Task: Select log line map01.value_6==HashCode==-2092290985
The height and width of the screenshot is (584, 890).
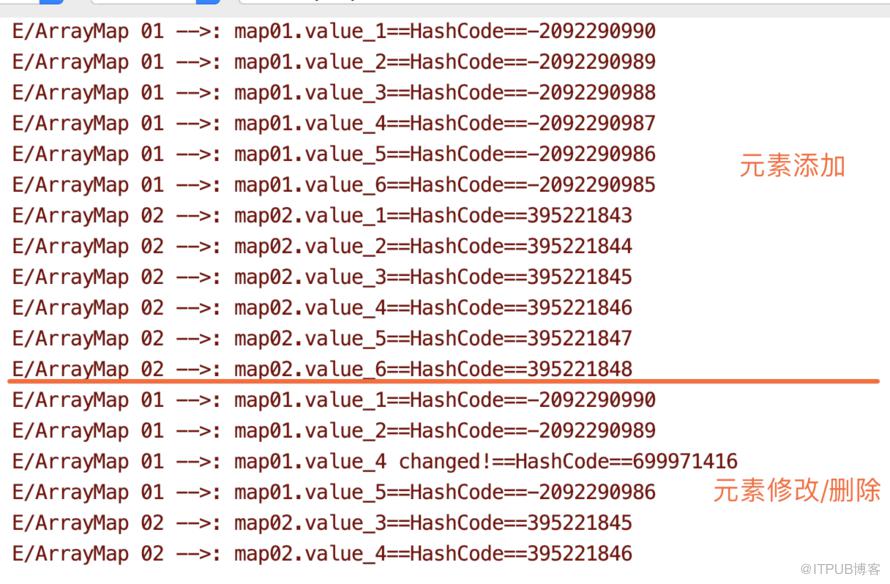Action: (334, 184)
